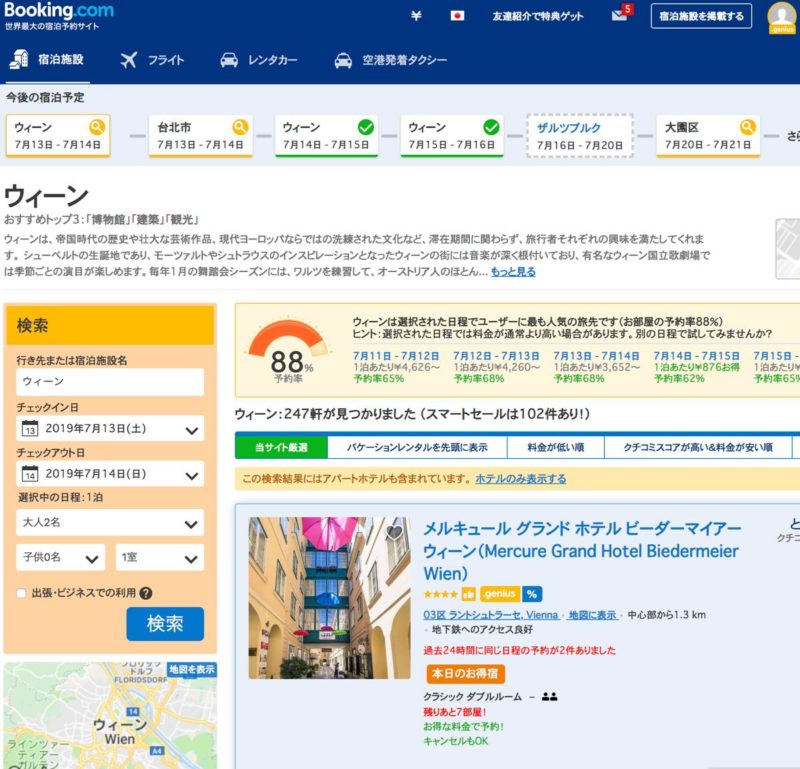Select the レンタカー navigation tab
The height and width of the screenshot is (769, 800).
[x=259, y=60]
